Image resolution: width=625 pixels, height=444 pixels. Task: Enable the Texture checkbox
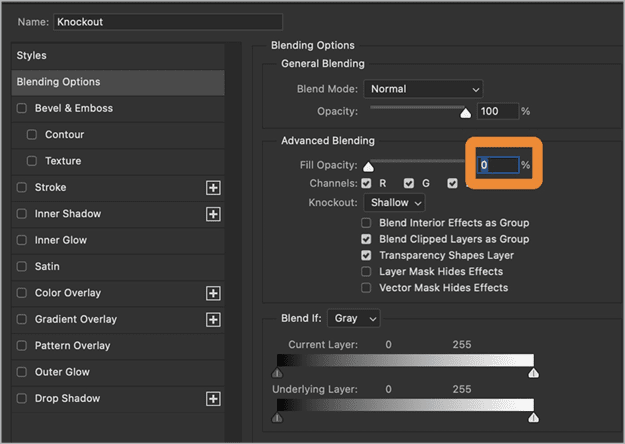click(32, 161)
